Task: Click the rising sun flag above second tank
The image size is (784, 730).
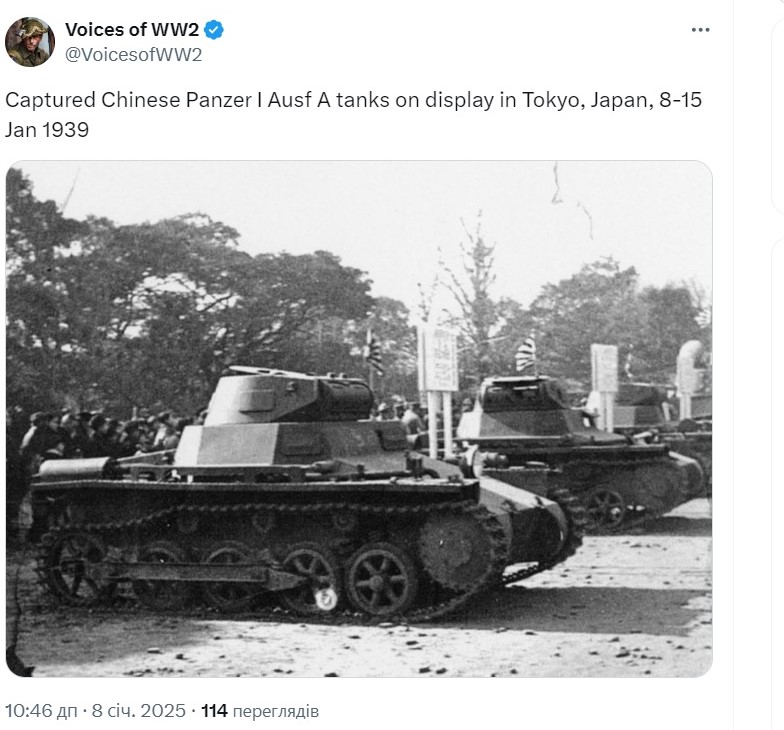Action: click(526, 353)
